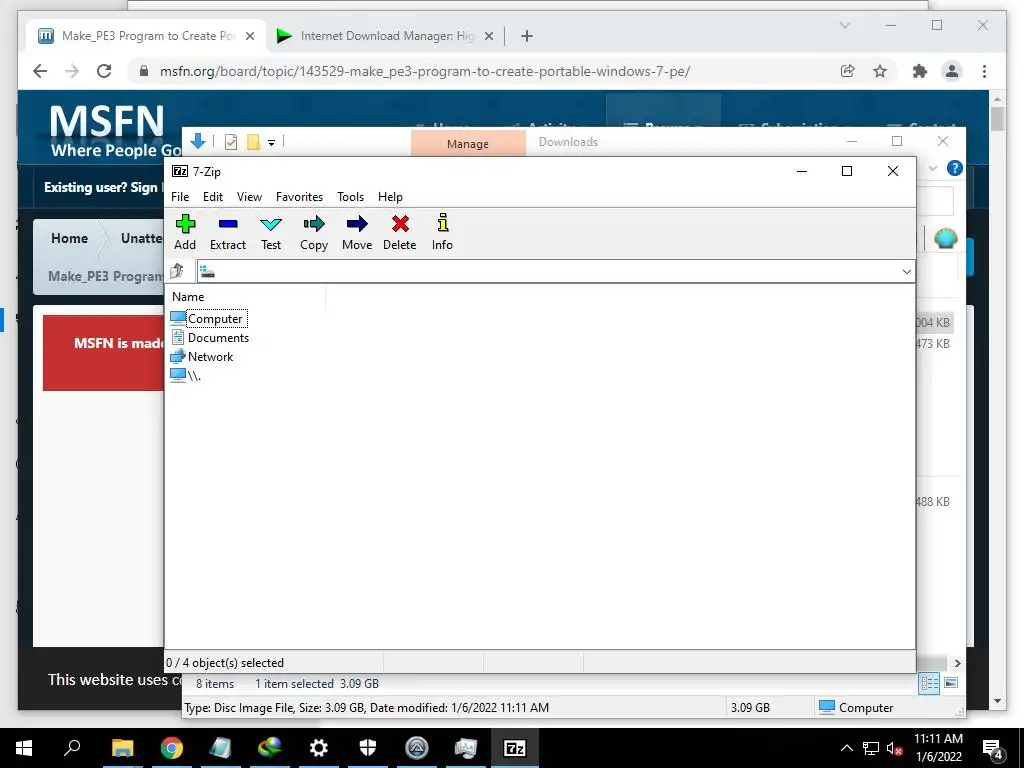This screenshot has width=1024, height=768.
Task: Click Explorer horizontal scrollbar right arrow
Action: 957,663
